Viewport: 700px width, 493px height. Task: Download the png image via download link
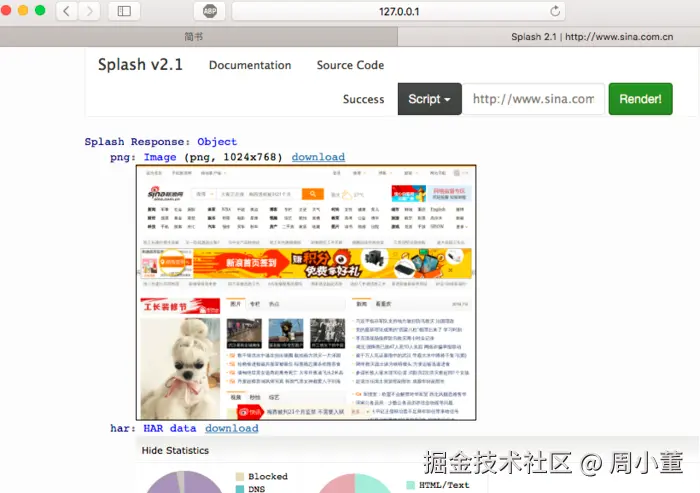pyautogui.click(x=318, y=157)
